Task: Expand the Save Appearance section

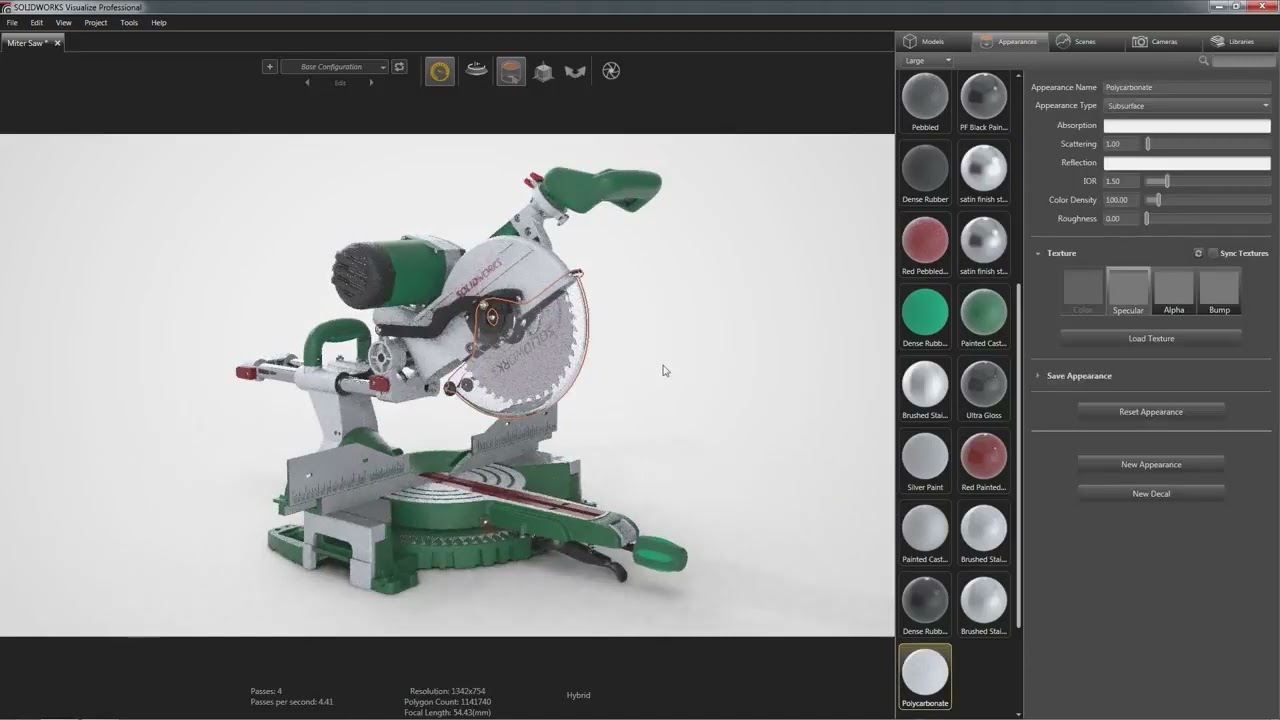Action: tap(1038, 376)
